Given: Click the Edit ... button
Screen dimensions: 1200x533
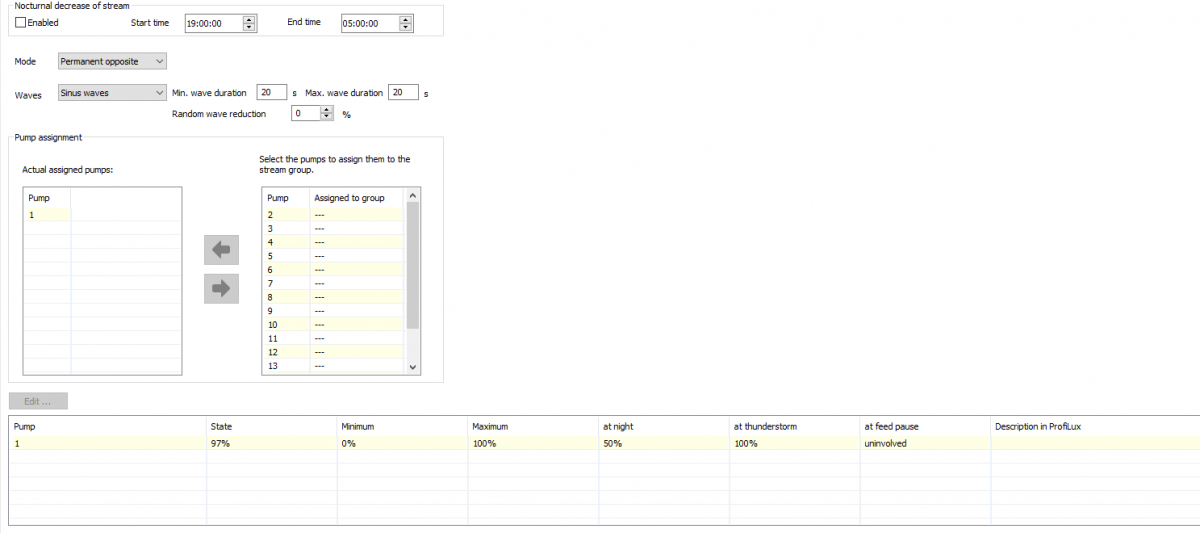Looking at the screenshot, I should (x=39, y=401).
